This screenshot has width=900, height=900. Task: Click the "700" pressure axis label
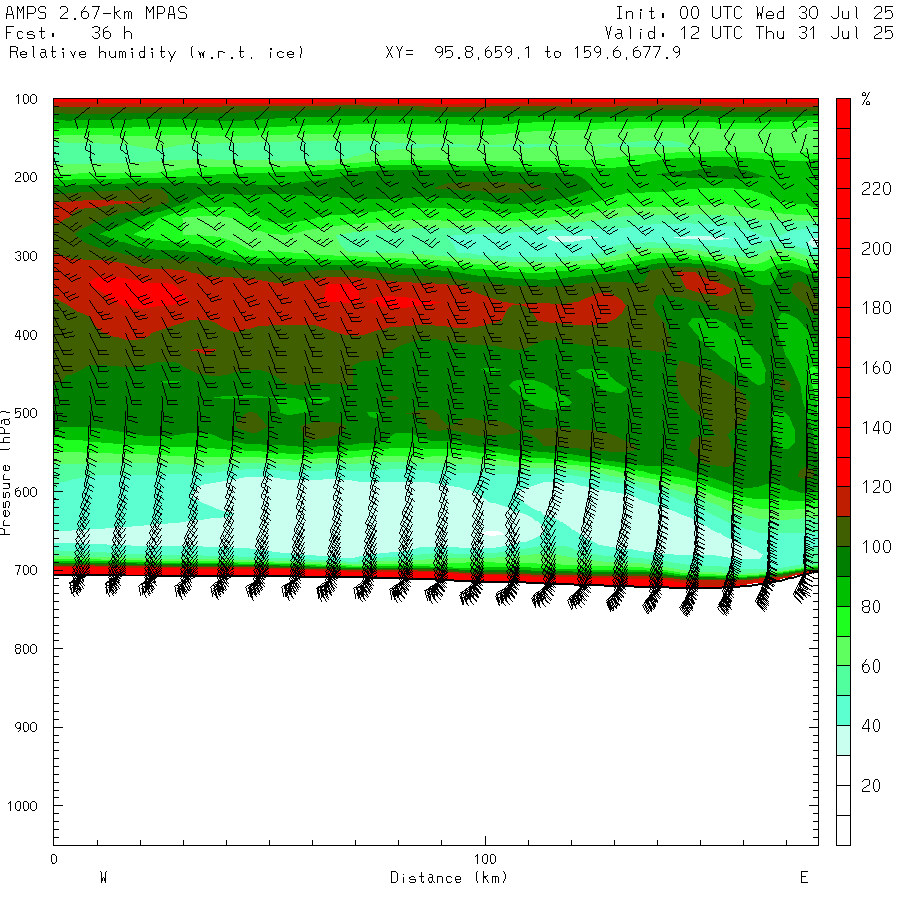point(26,570)
